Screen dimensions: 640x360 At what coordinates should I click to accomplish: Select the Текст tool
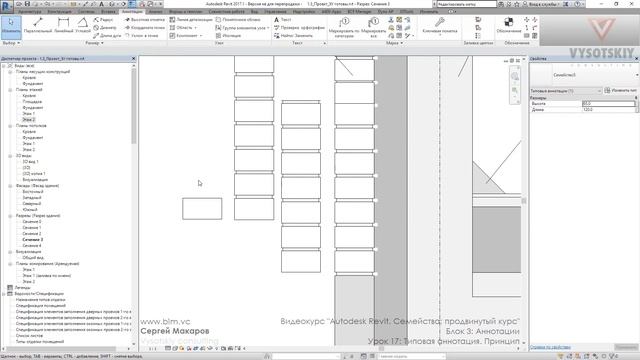coord(282,20)
